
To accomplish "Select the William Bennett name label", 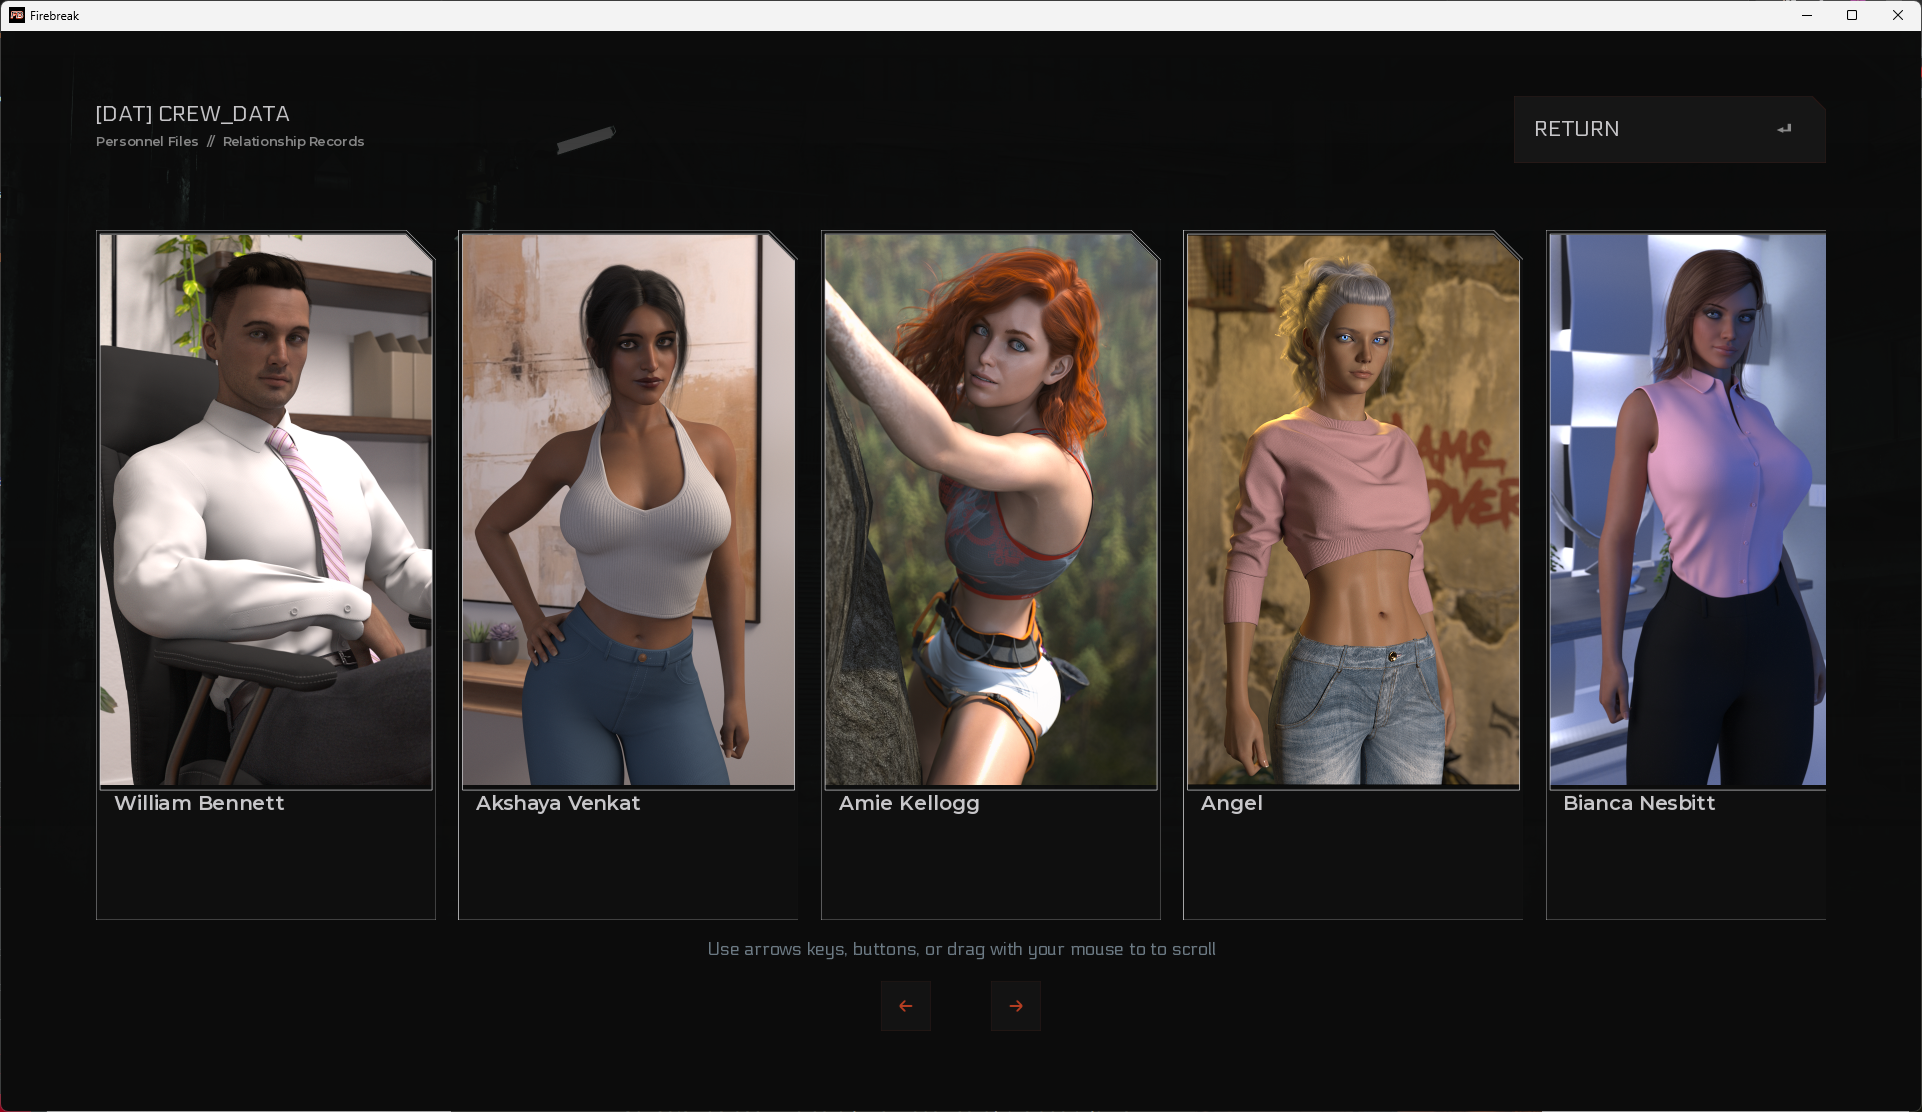I will pos(199,803).
